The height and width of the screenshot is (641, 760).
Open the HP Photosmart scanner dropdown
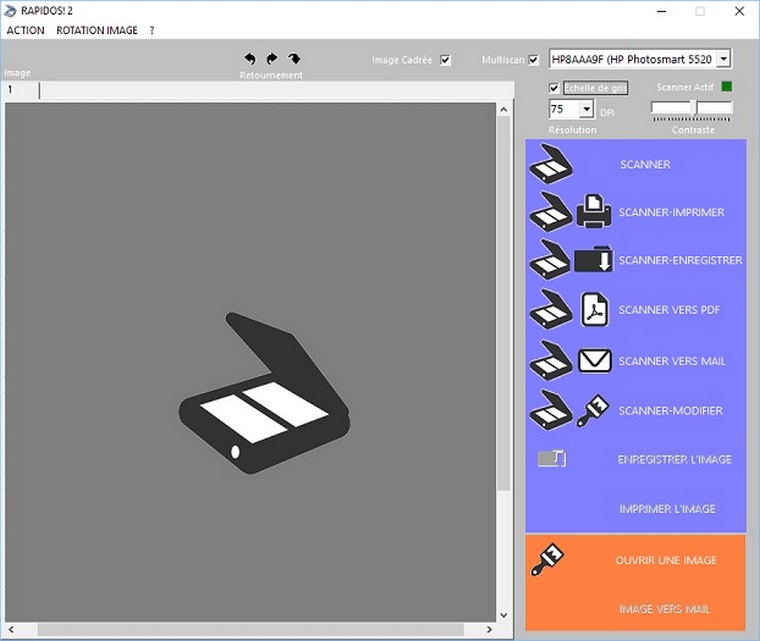click(x=724, y=60)
